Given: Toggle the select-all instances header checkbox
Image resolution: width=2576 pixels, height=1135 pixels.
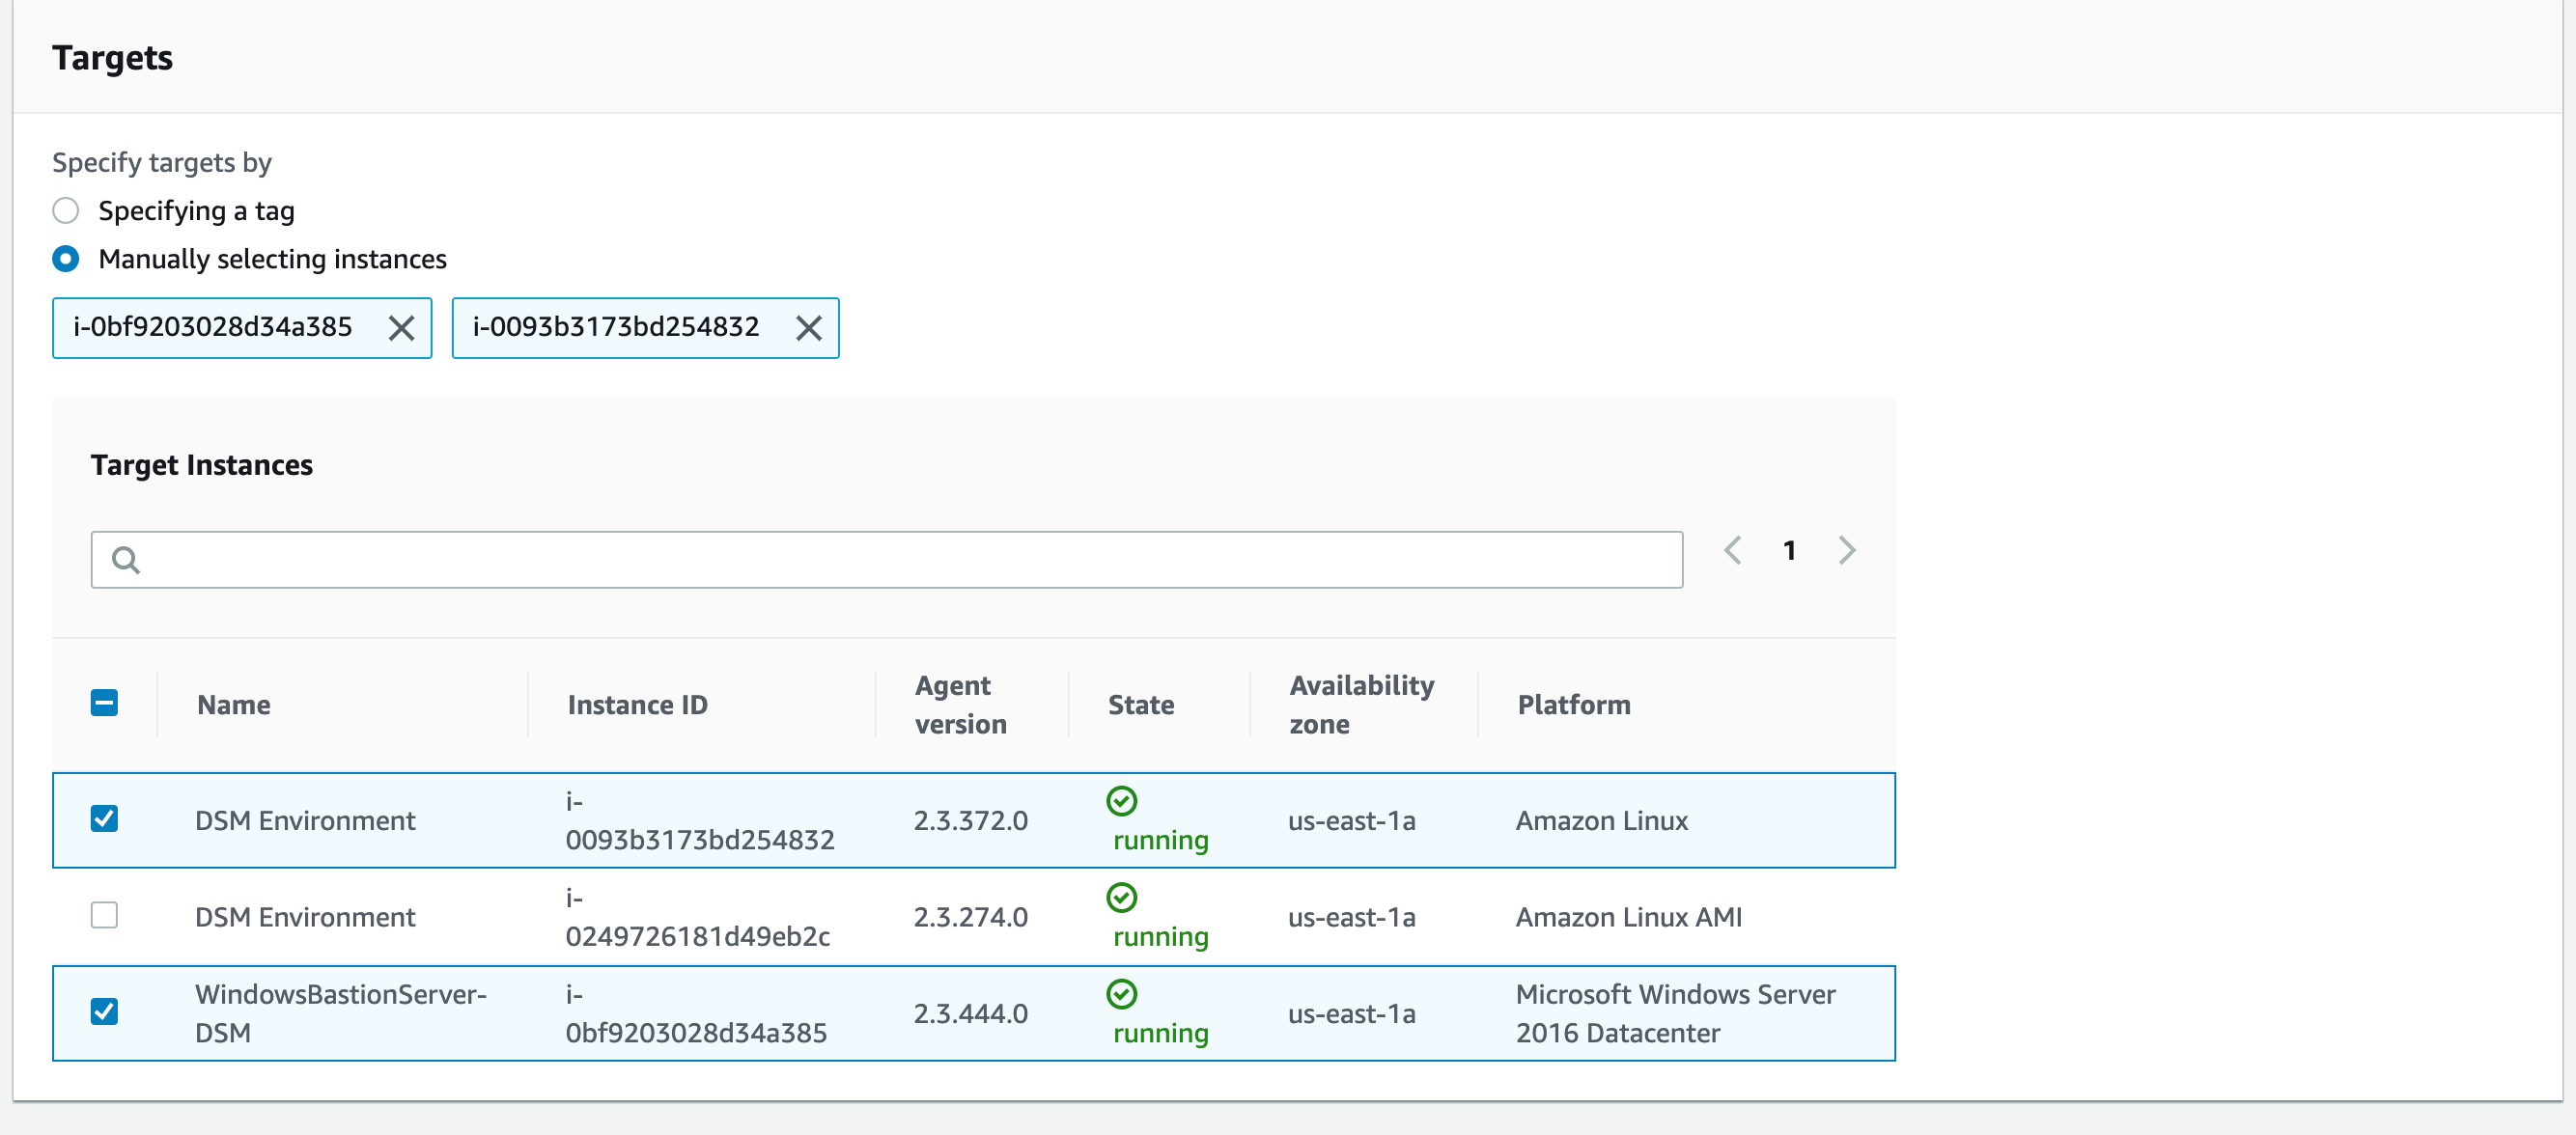Looking at the screenshot, I should click(x=104, y=703).
